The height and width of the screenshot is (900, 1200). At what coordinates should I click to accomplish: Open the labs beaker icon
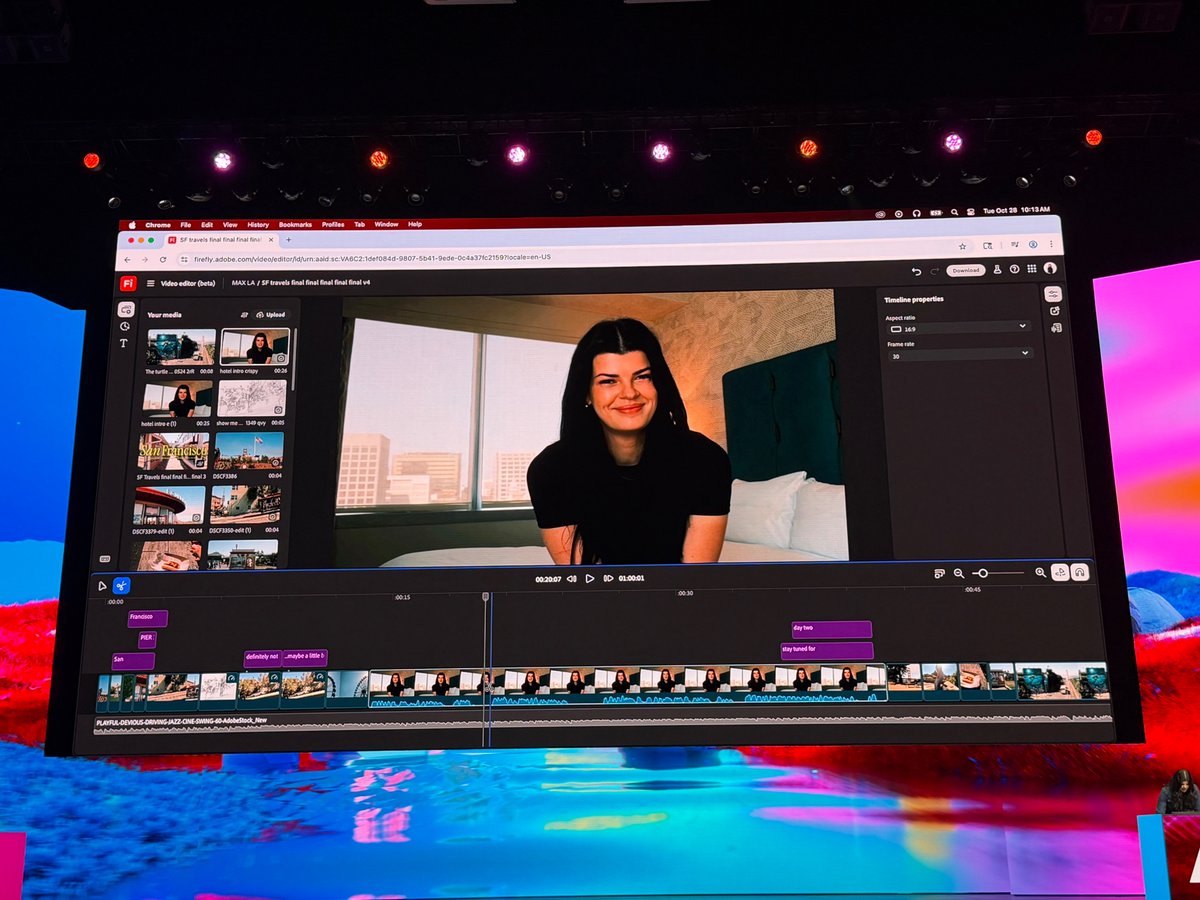click(x=997, y=269)
